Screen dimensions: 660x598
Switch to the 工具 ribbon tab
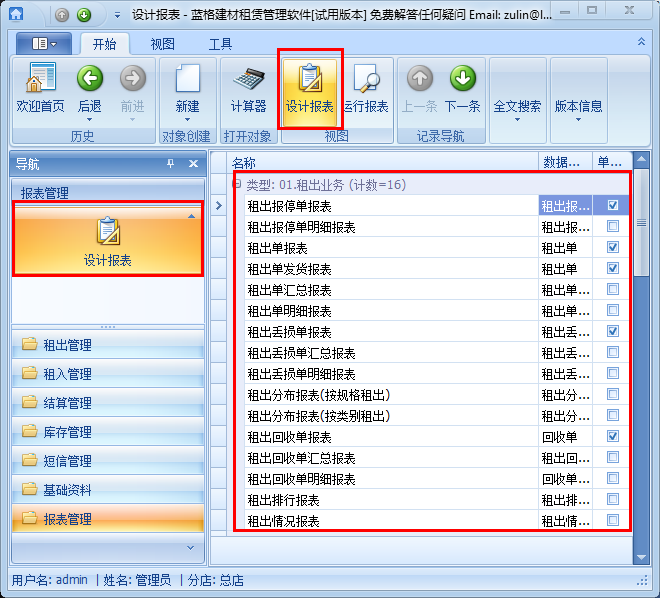tap(221, 44)
